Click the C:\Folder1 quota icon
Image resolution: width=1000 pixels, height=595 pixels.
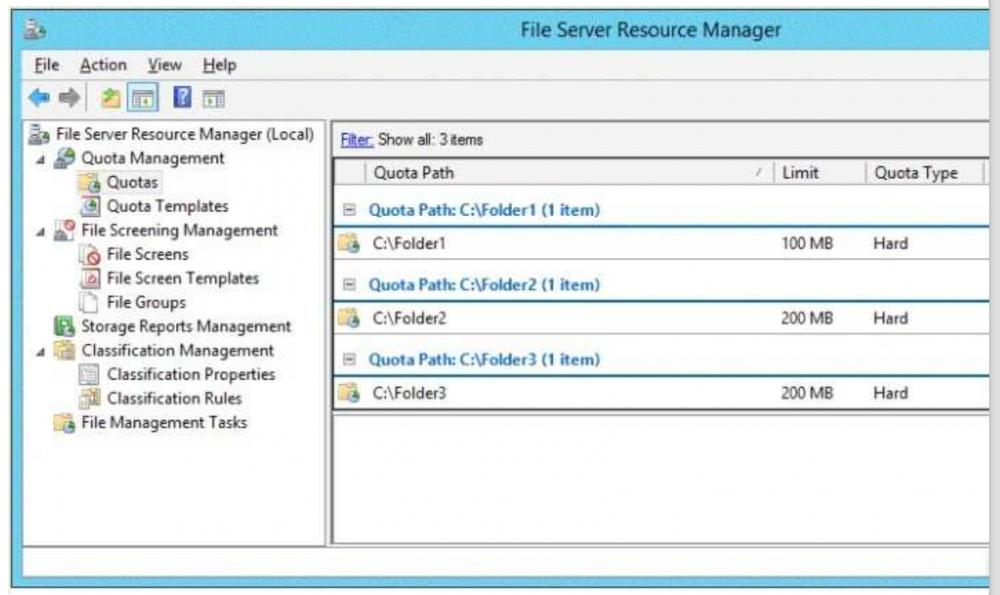[x=348, y=244]
